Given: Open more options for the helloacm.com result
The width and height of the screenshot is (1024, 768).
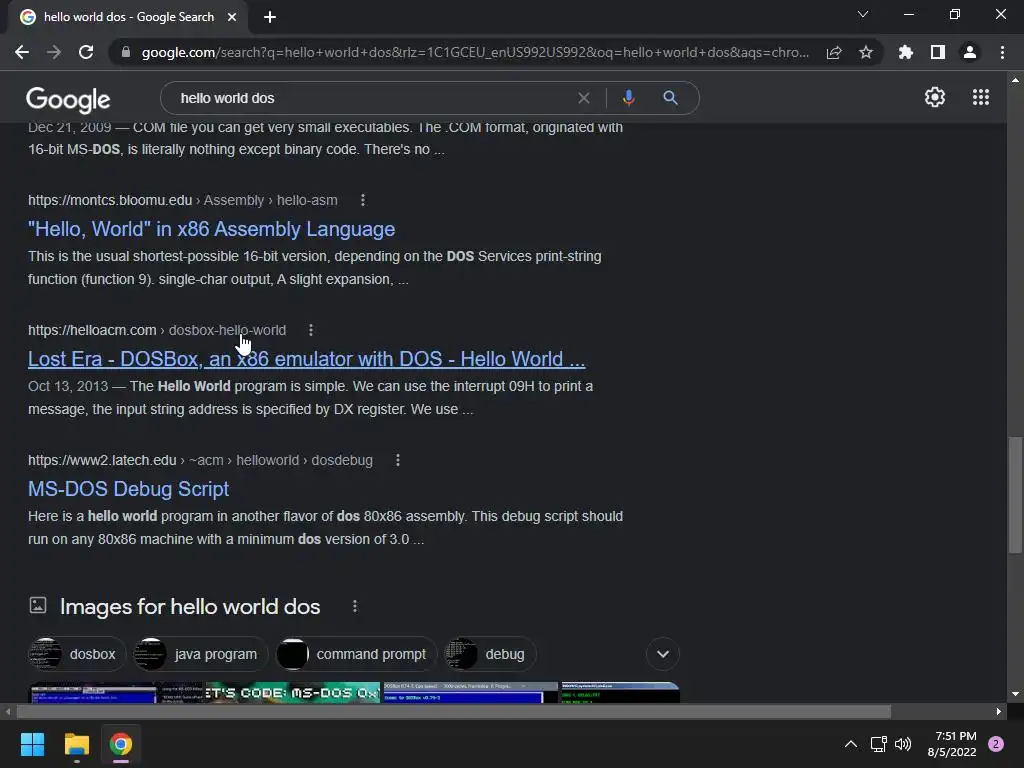Looking at the screenshot, I should (x=311, y=330).
